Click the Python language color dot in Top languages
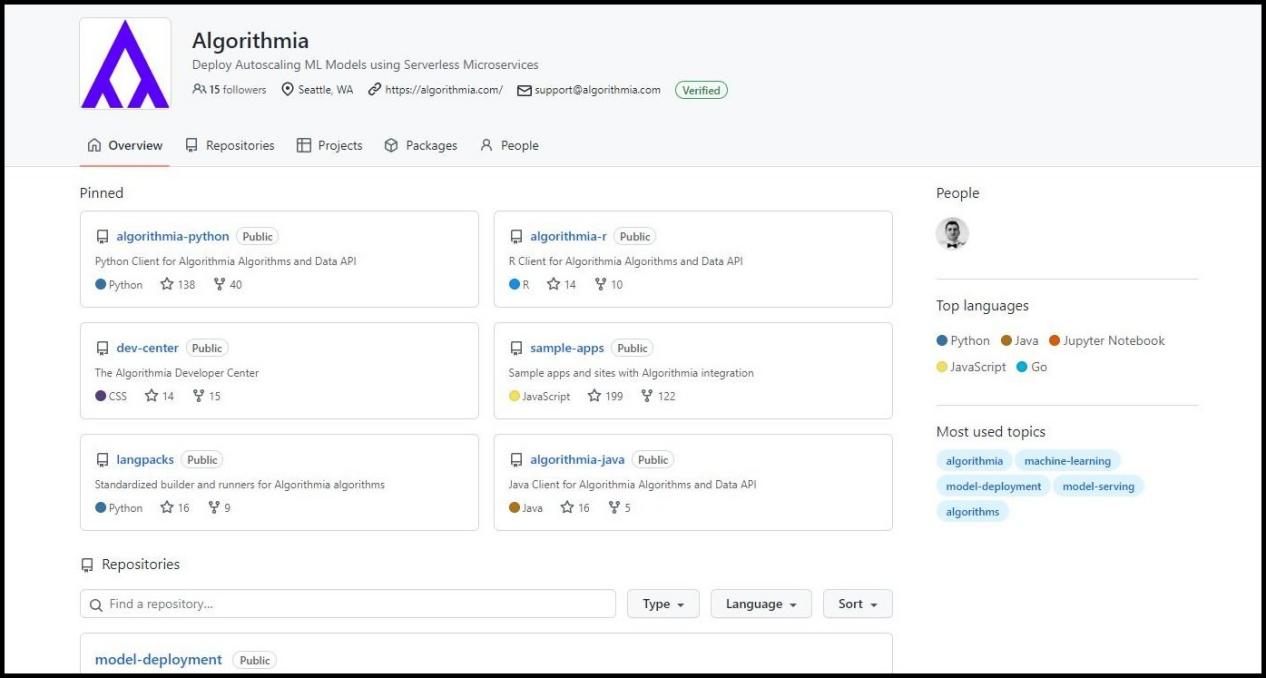1266x678 pixels. coord(942,341)
